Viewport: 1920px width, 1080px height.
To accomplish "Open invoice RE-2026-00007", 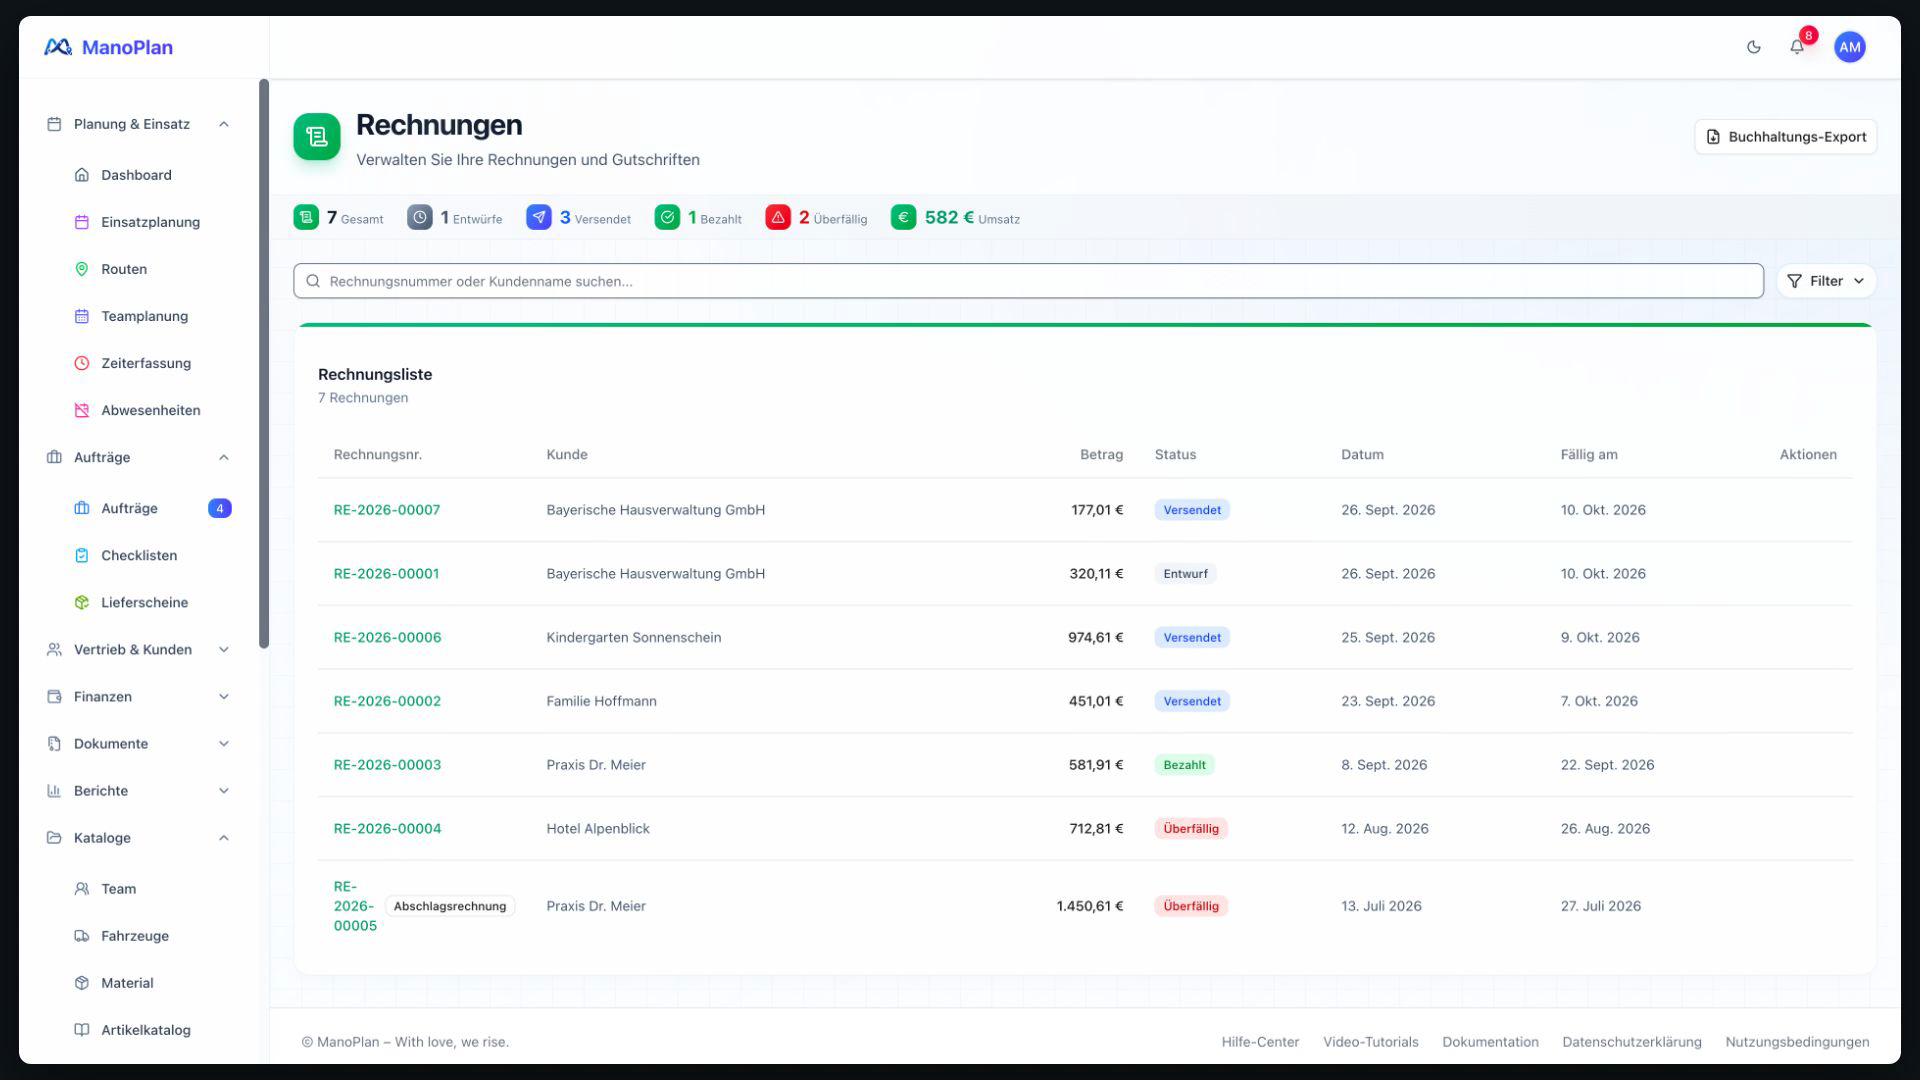I will click(x=387, y=510).
